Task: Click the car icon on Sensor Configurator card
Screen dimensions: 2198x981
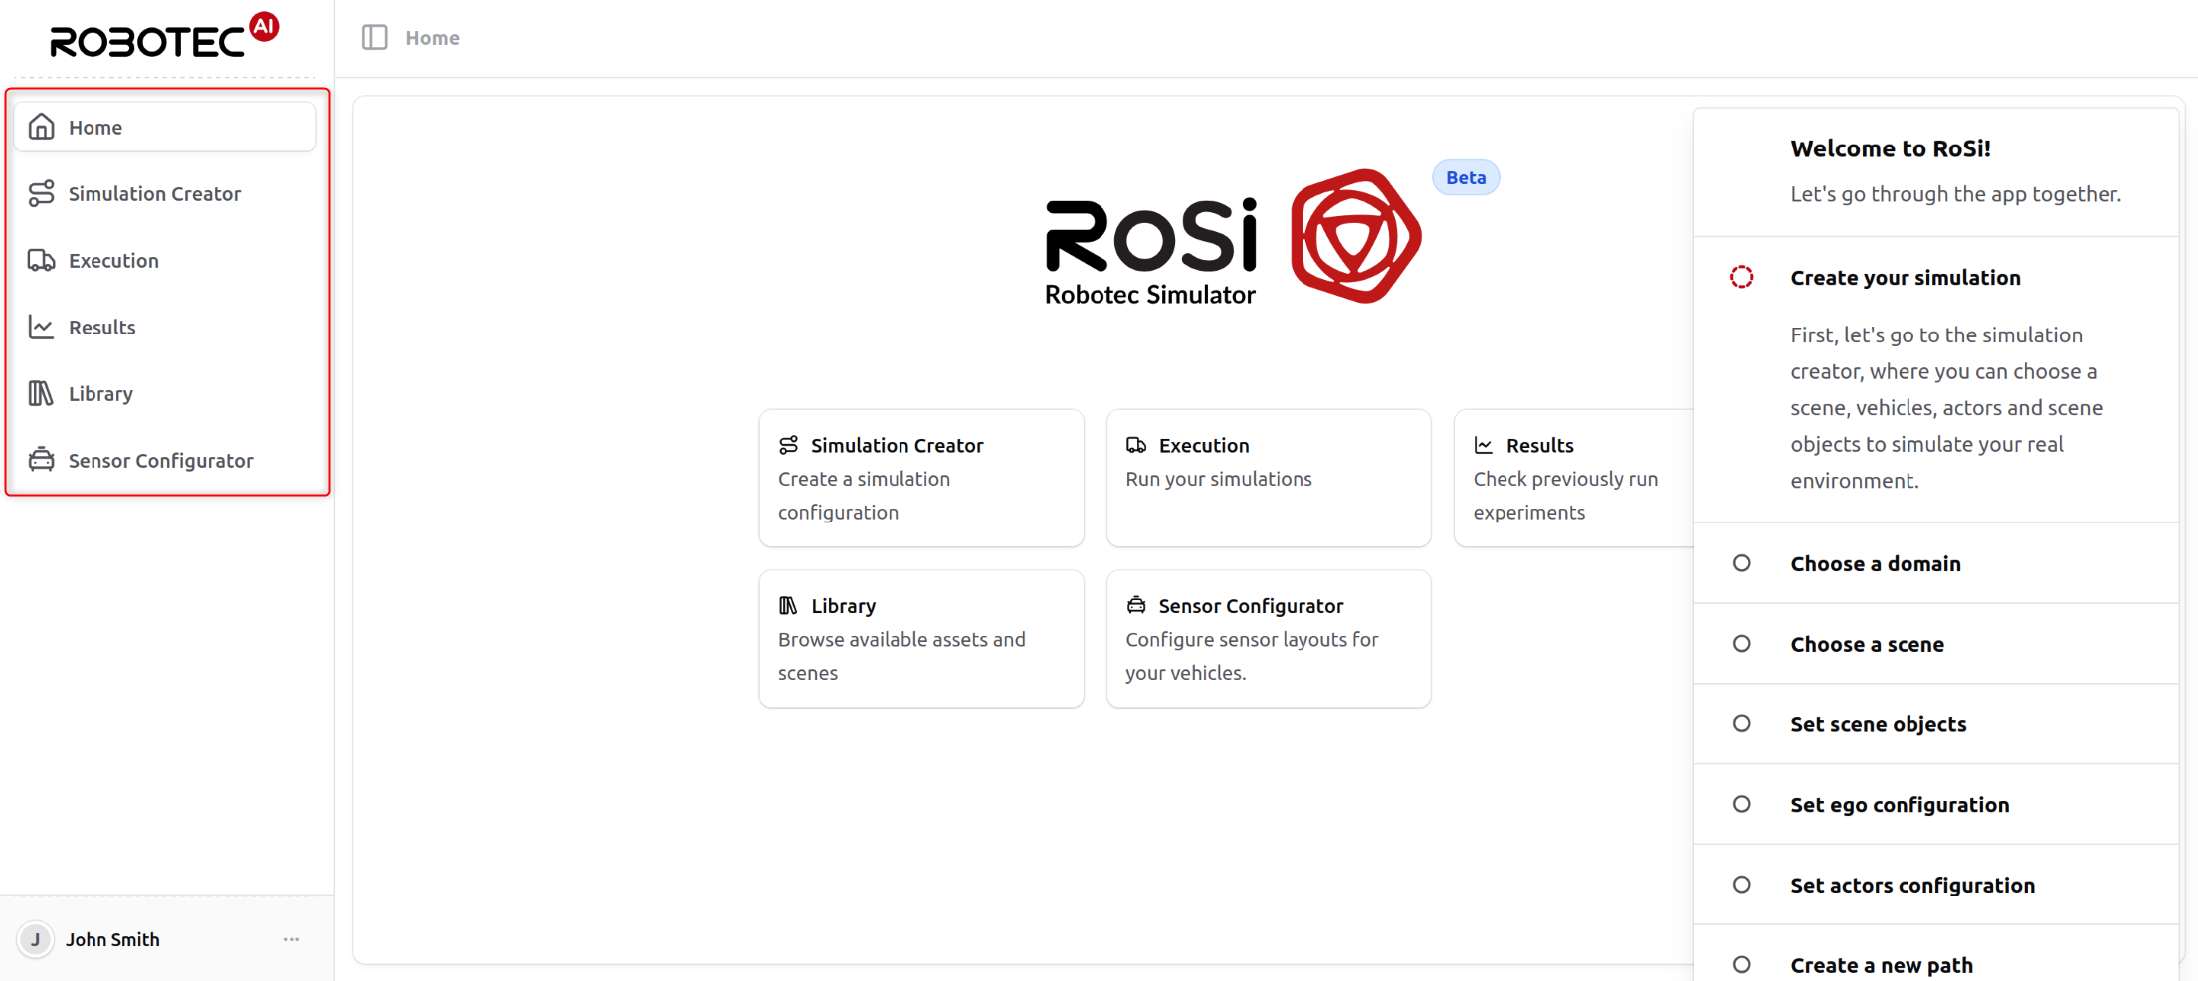Action: tap(1136, 605)
